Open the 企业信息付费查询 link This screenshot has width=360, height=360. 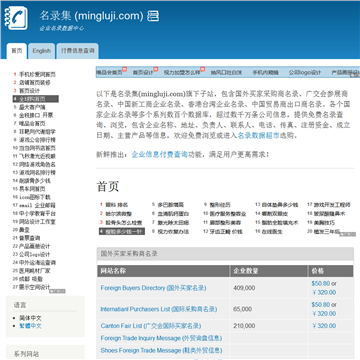click(160, 155)
